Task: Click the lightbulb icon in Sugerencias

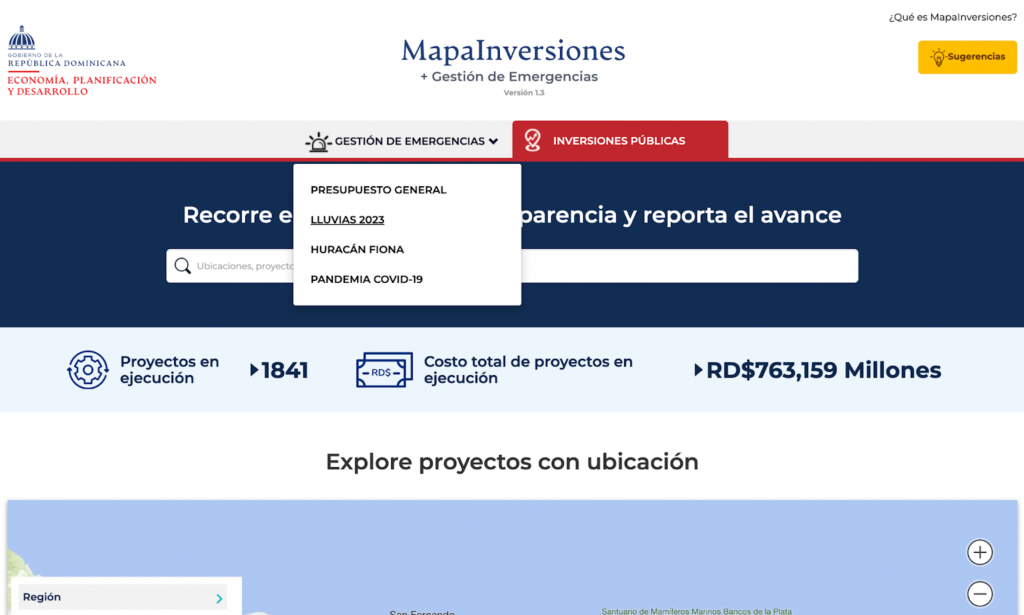Action: tap(938, 57)
